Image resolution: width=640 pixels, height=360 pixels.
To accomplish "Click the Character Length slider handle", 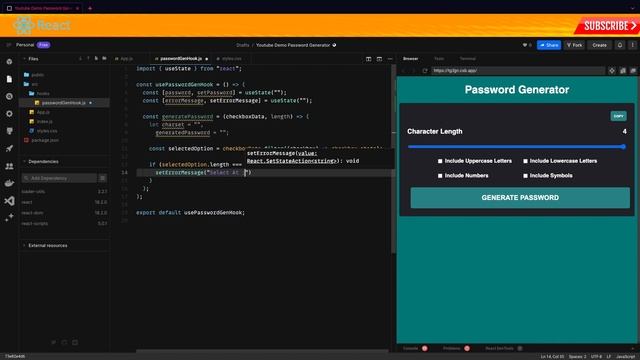I will tap(623, 147).
